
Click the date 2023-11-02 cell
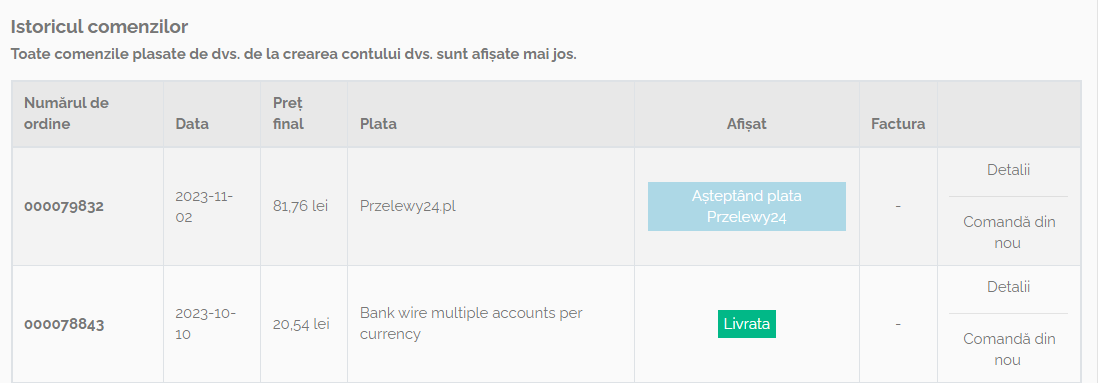pyautogui.click(x=205, y=207)
